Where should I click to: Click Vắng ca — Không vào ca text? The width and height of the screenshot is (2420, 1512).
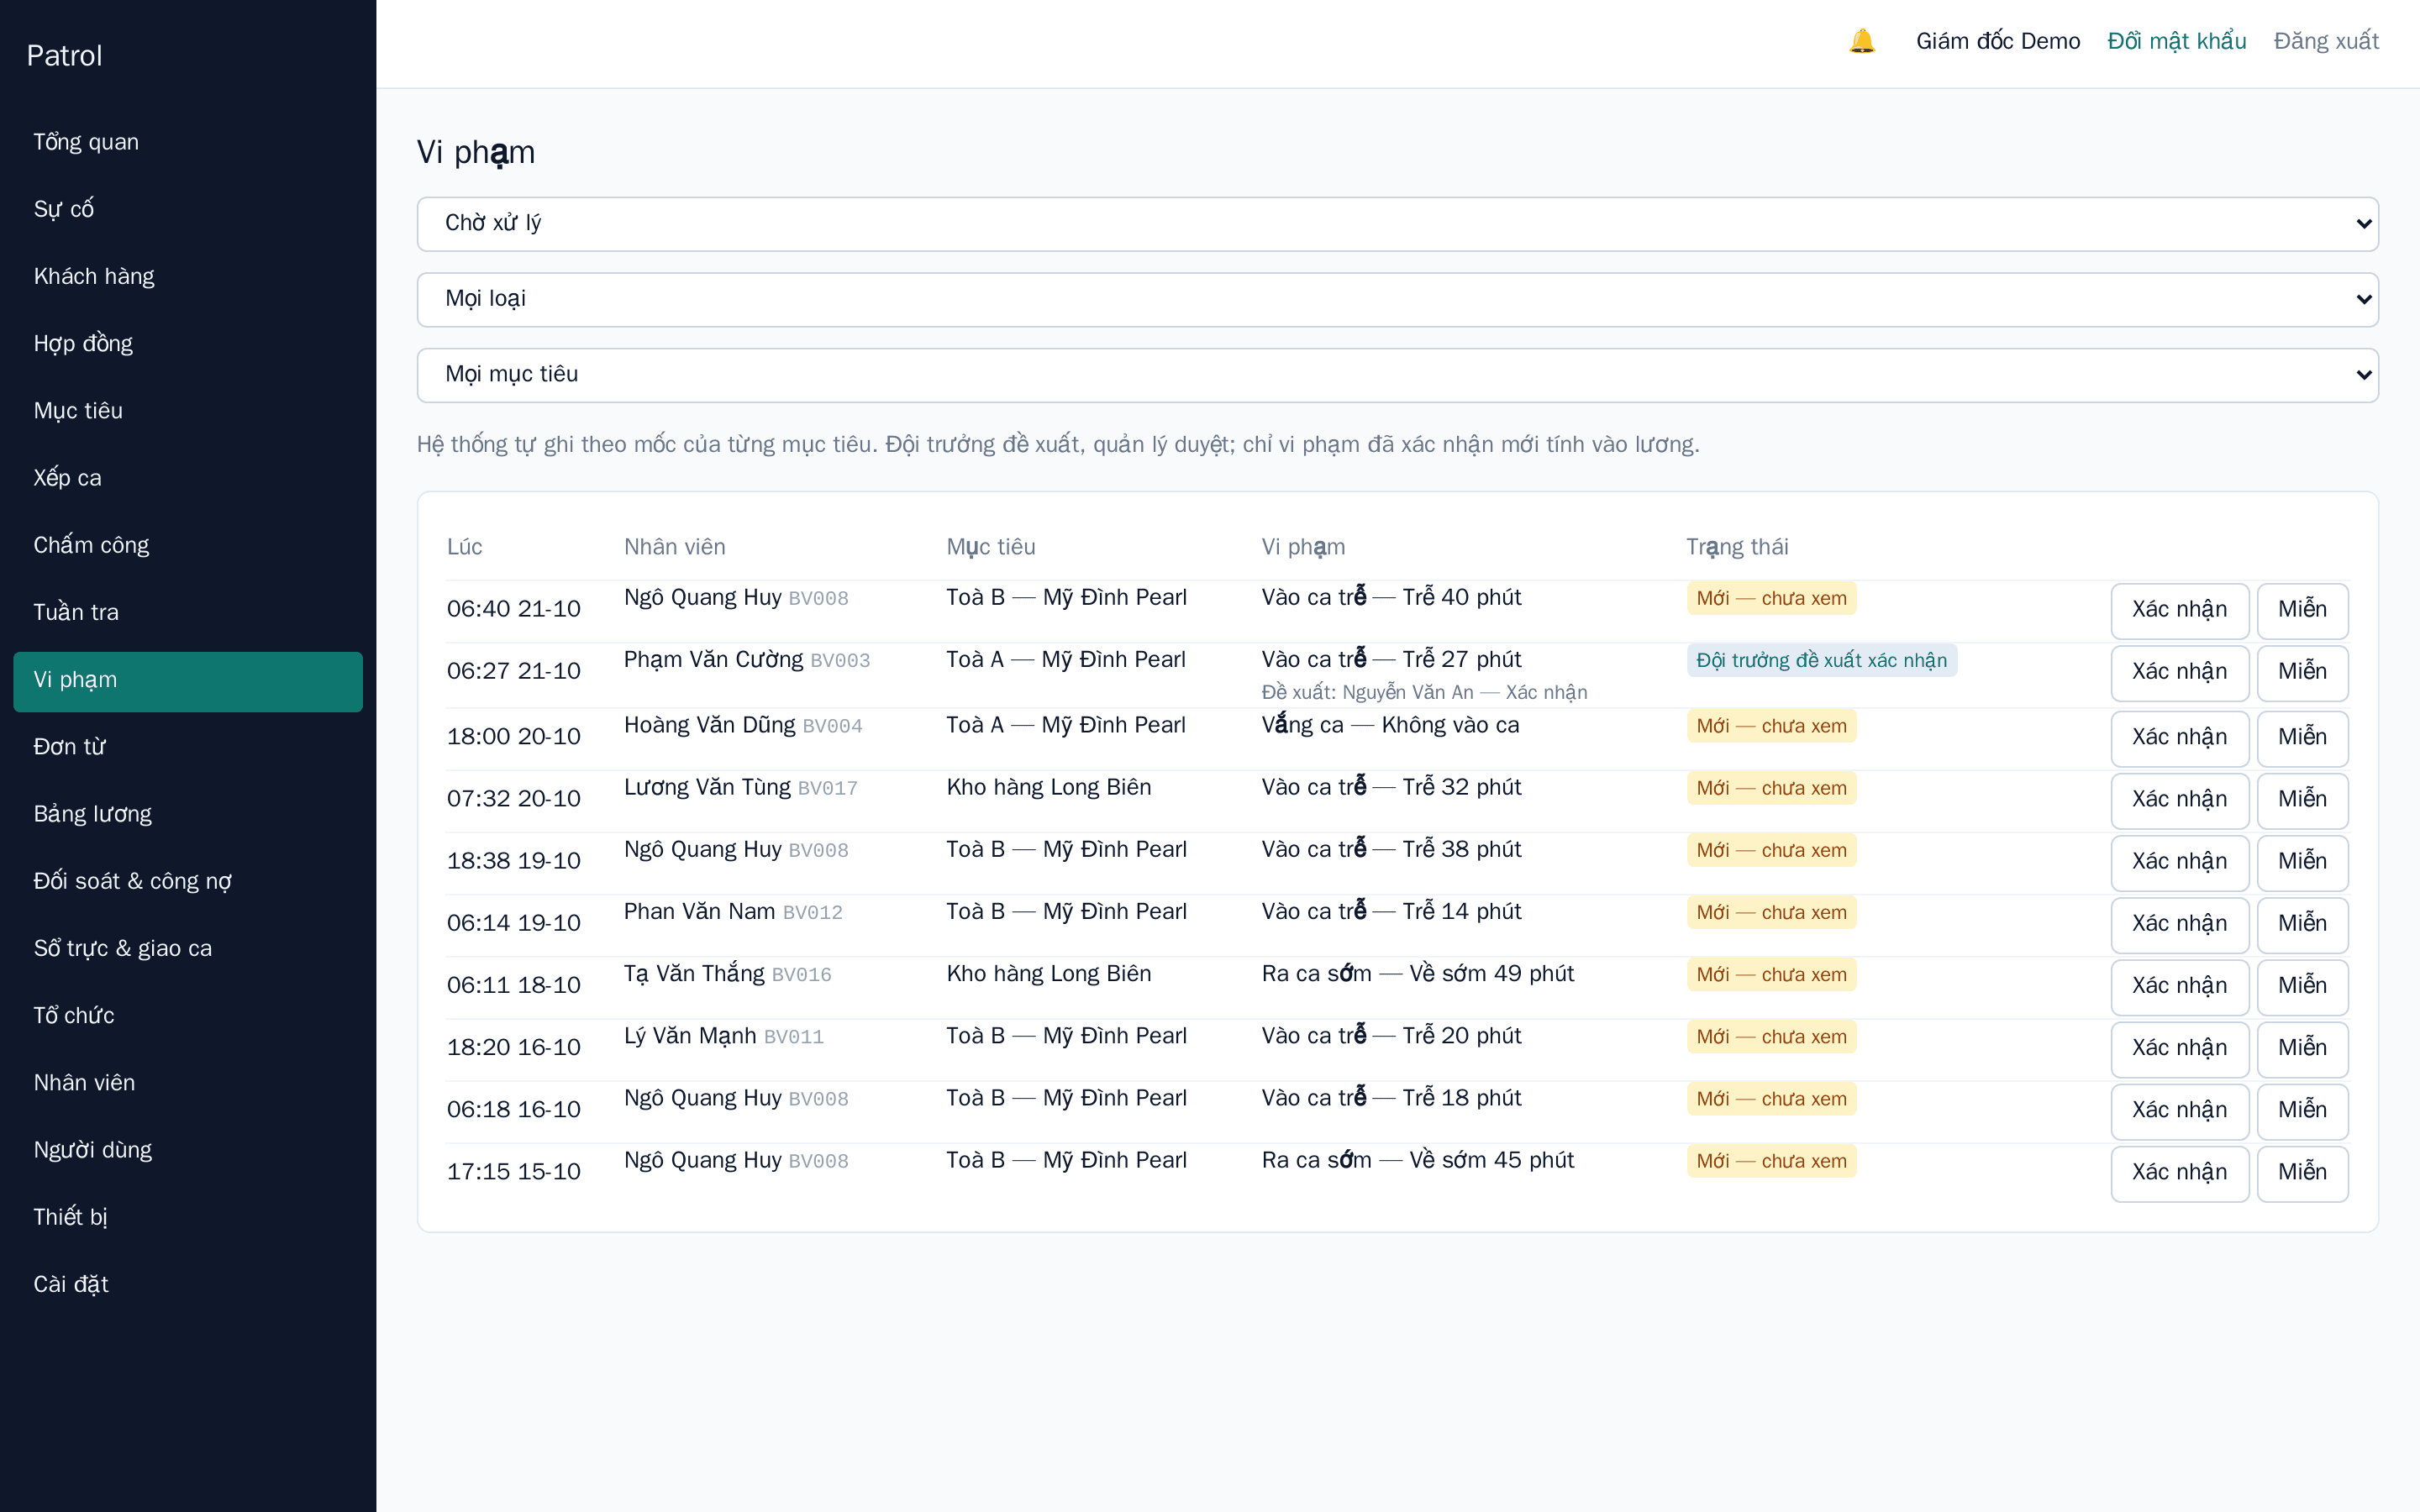pyautogui.click(x=1390, y=725)
